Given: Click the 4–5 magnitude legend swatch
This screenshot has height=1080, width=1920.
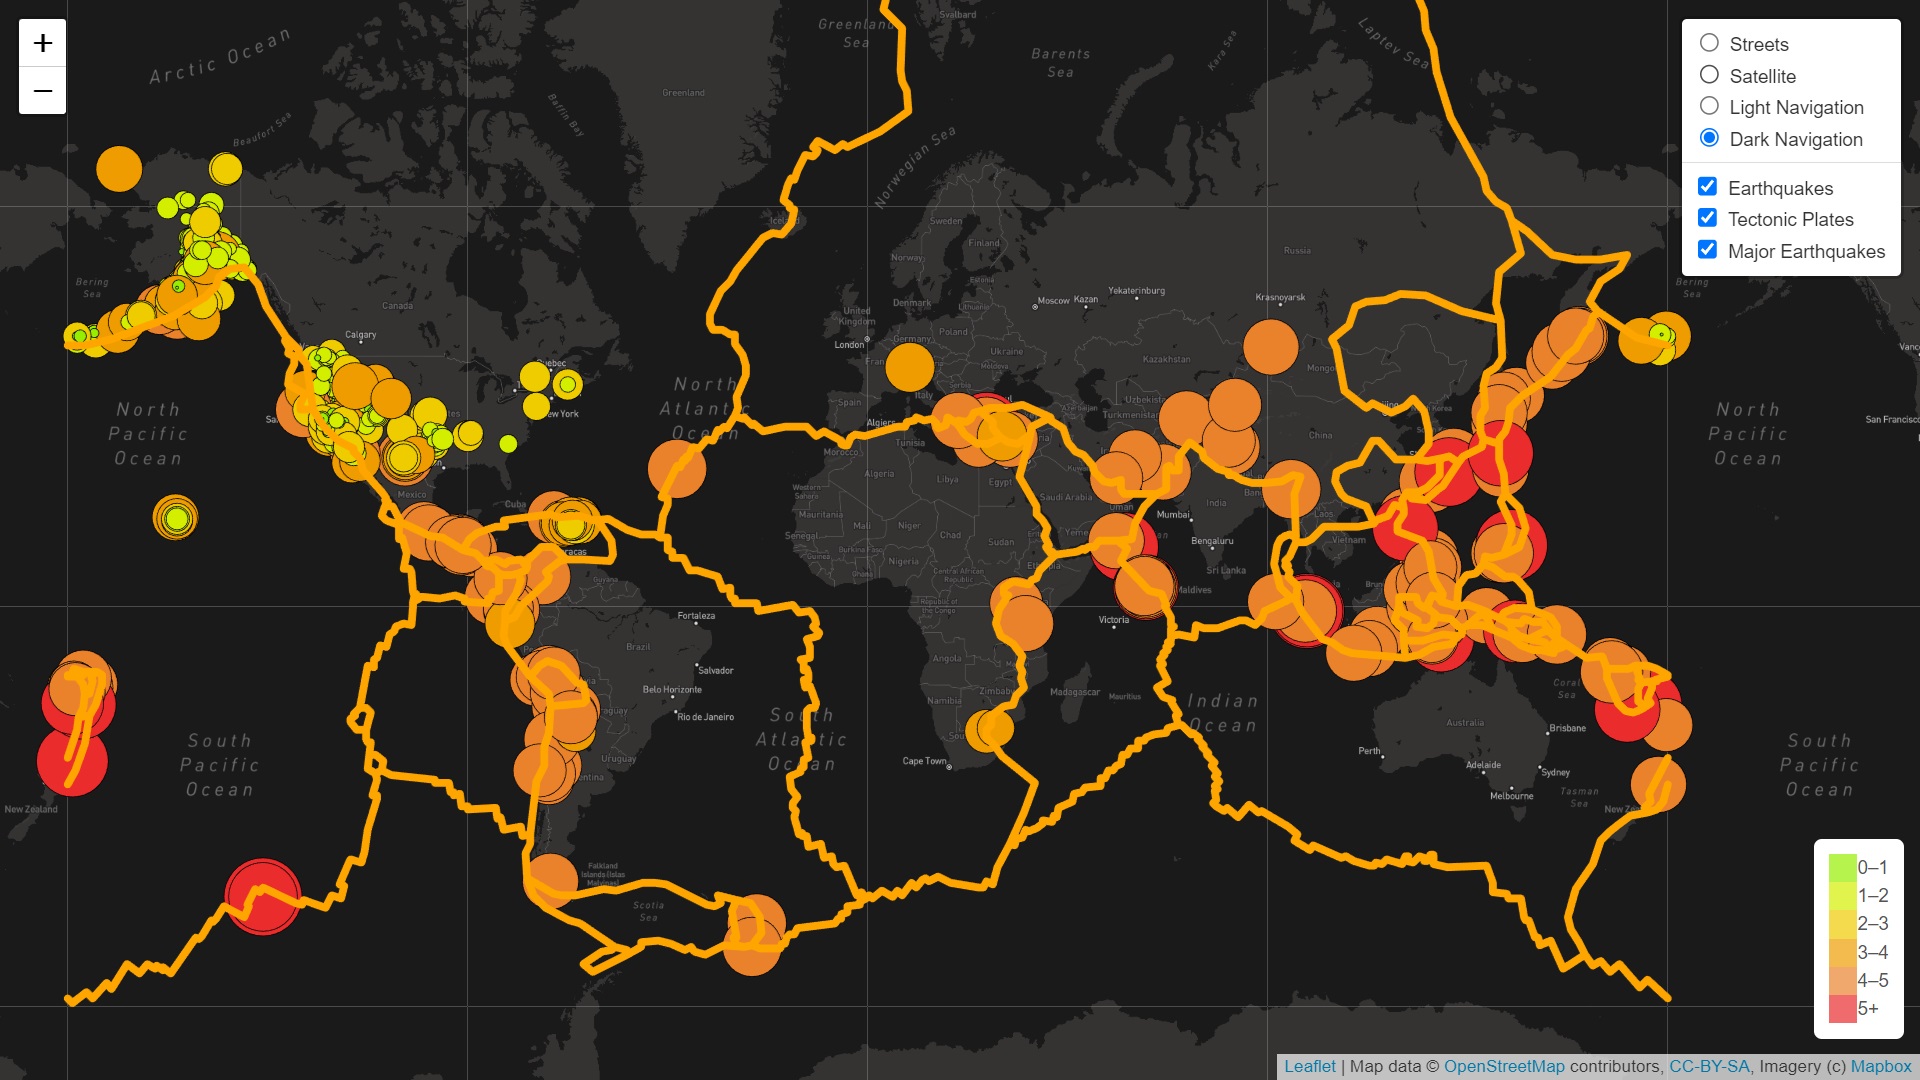Looking at the screenshot, I should [1842, 980].
